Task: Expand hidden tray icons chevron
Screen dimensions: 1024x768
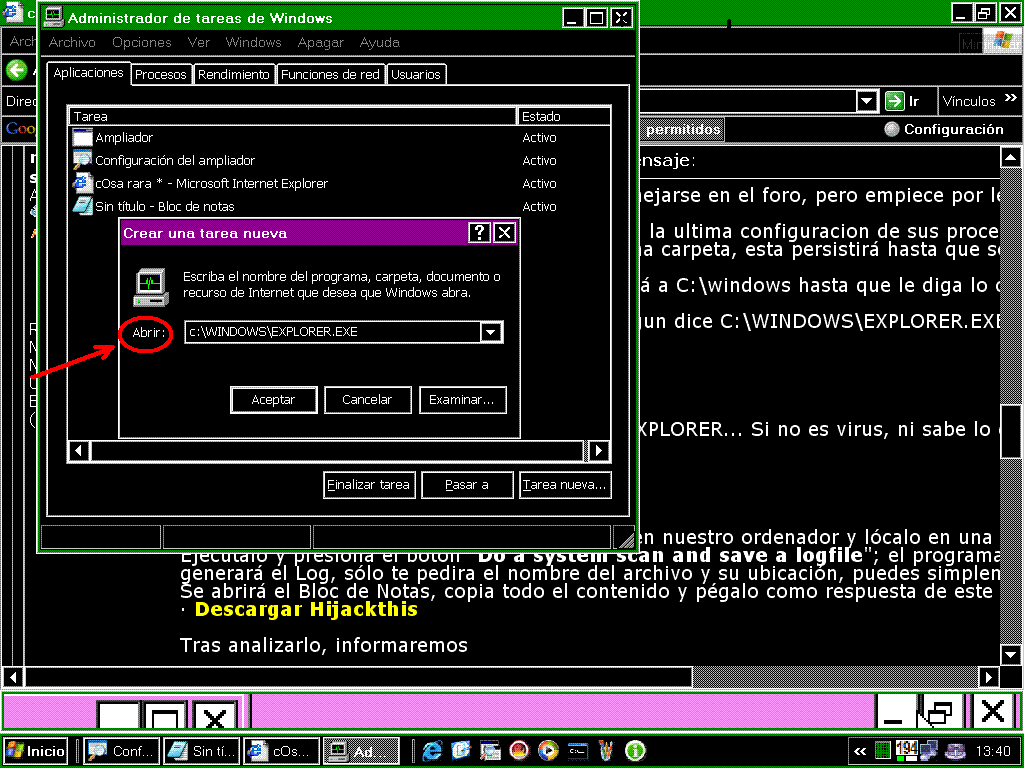Action: pos(860,752)
